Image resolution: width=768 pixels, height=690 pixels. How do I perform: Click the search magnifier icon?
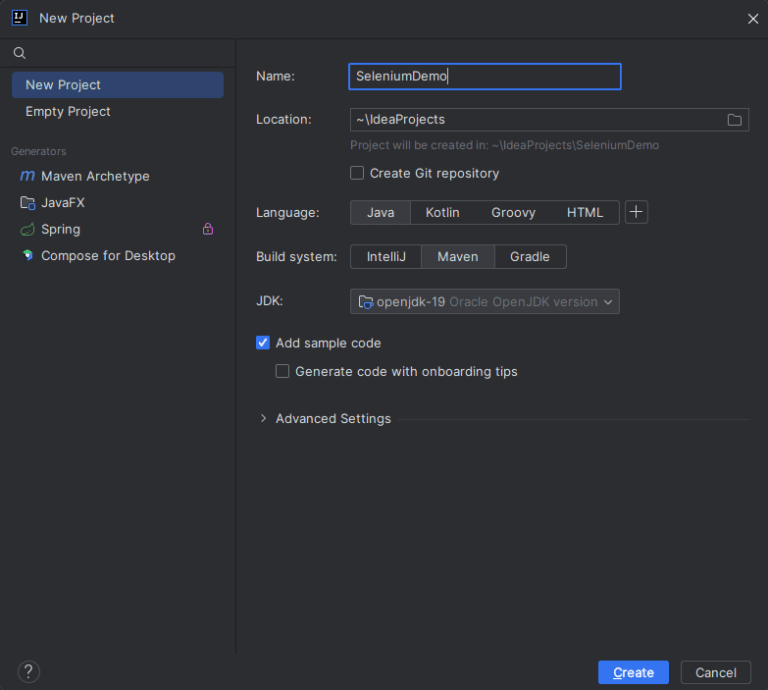(20, 53)
